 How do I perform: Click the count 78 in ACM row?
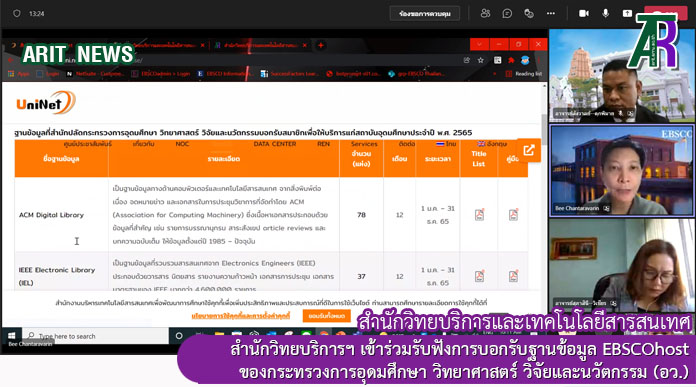pos(361,215)
